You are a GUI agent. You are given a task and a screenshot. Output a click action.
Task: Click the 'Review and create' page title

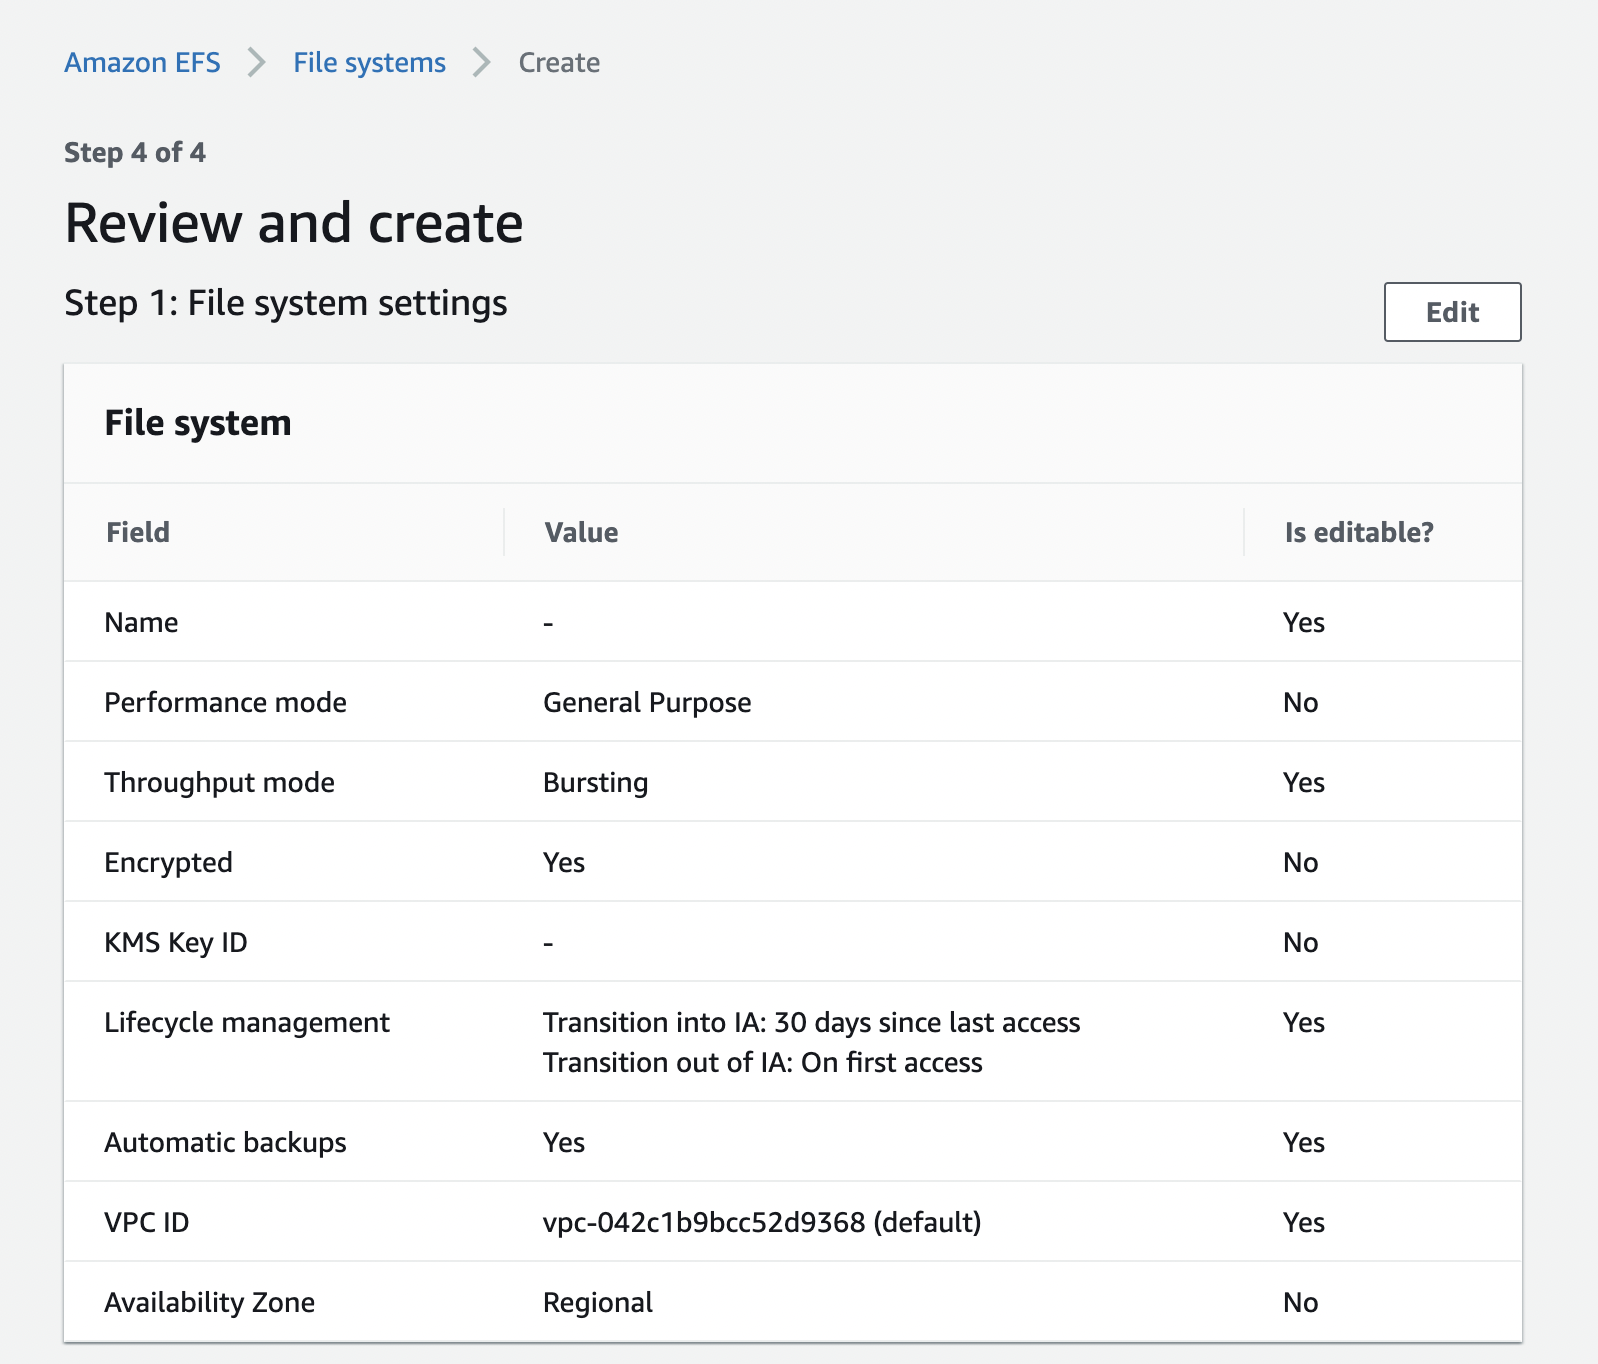click(294, 222)
